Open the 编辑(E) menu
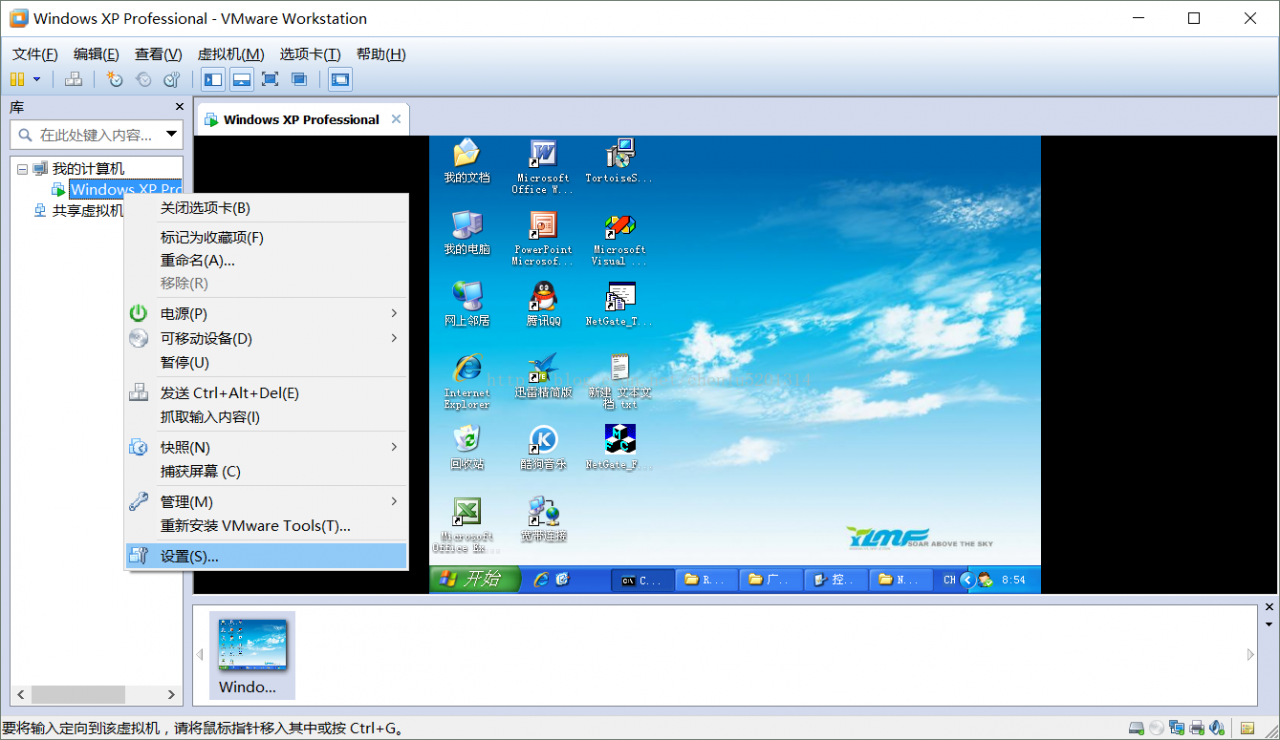Image resolution: width=1280 pixels, height=740 pixels. [96, 54]
